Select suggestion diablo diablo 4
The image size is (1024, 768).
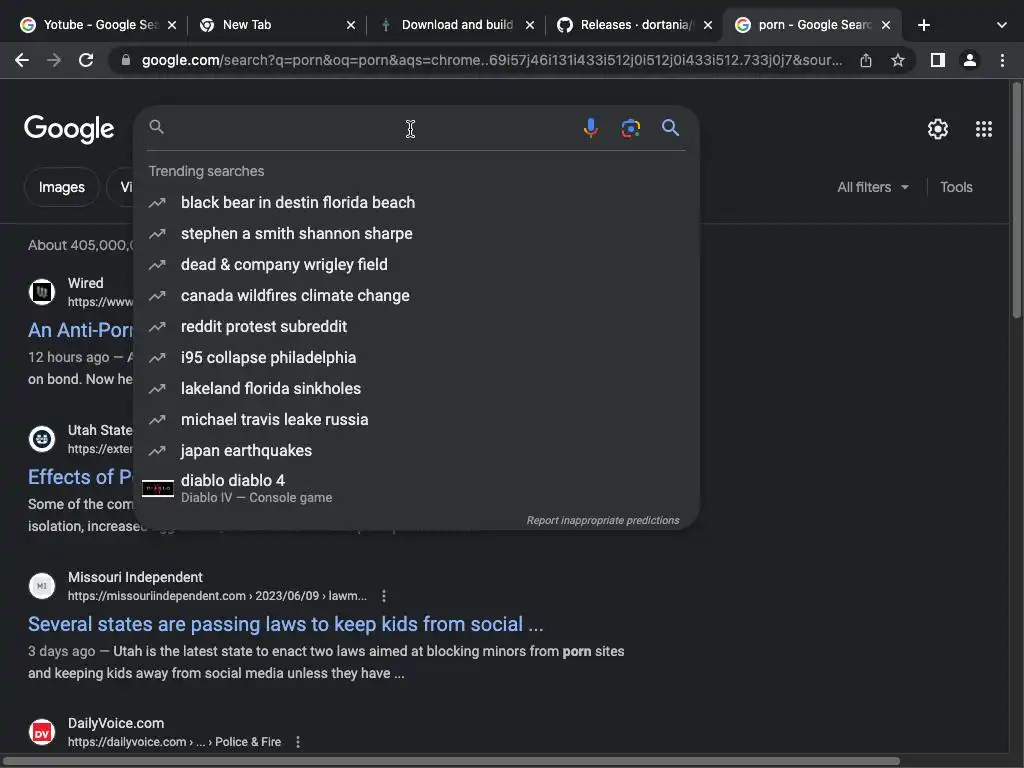pyautogui.click(x=416, y=488)
